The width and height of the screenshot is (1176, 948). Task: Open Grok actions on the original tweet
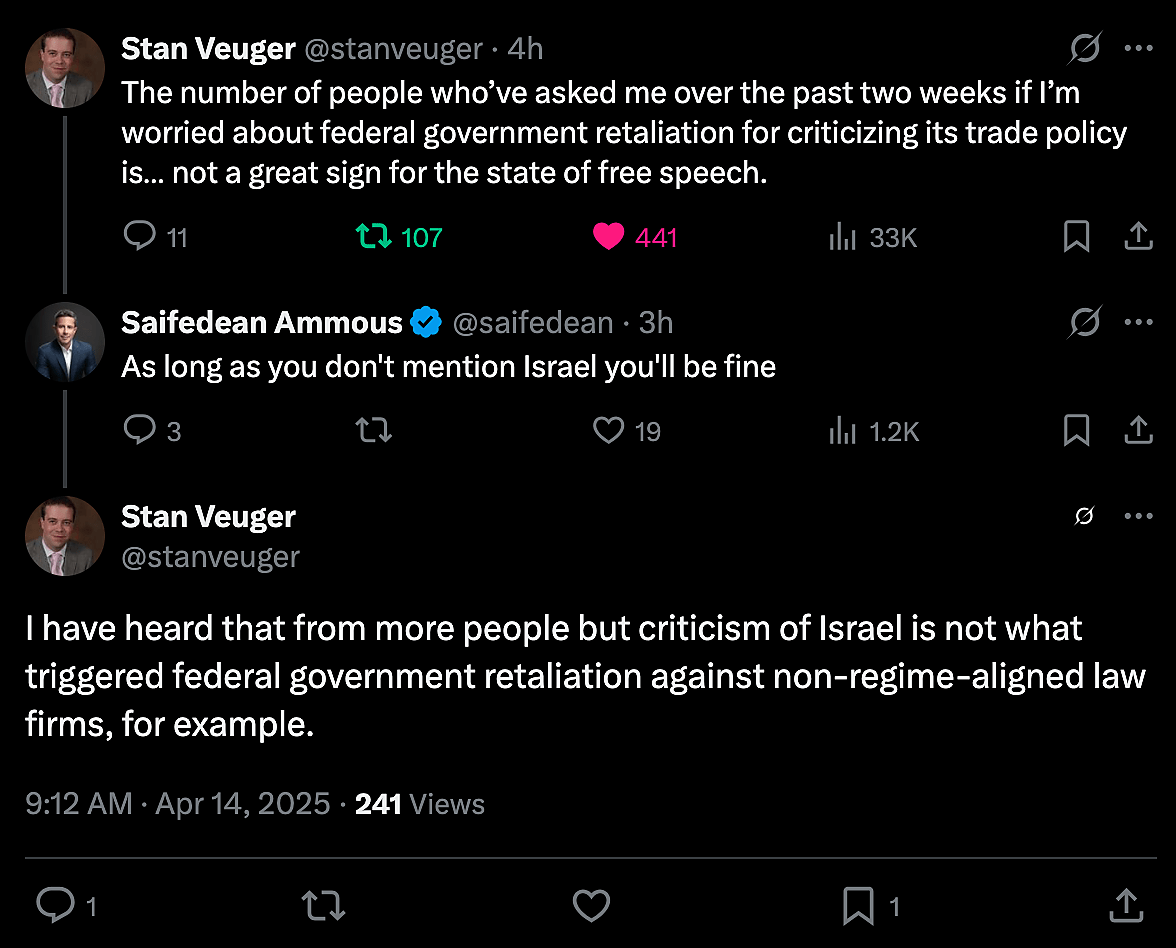coord(1084,47)
